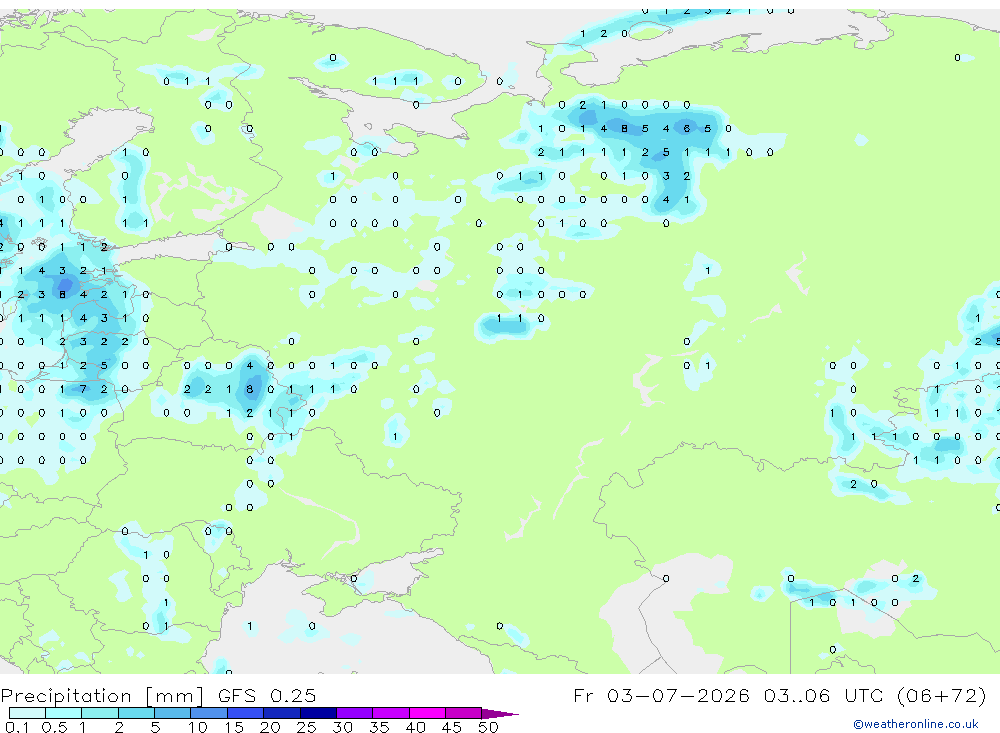1000x733 pixels.
Task: Click the '0.5' legend scale label
Action: coord(54,727)
